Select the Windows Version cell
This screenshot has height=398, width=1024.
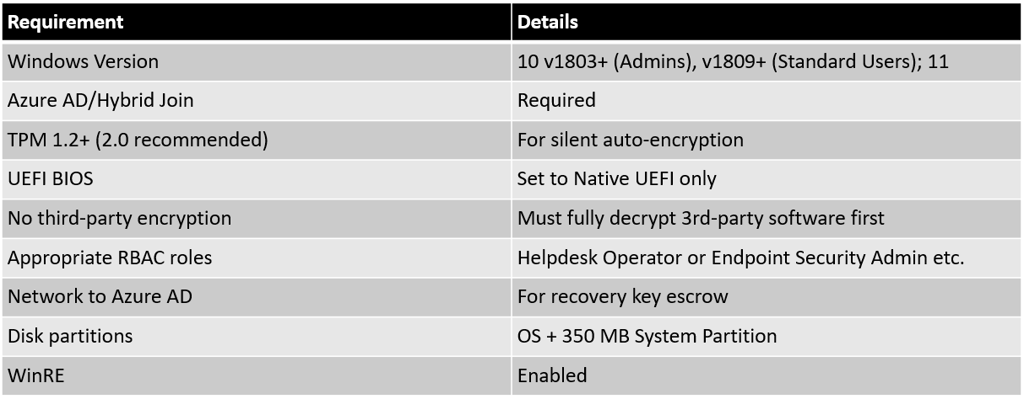click(257, 61)
